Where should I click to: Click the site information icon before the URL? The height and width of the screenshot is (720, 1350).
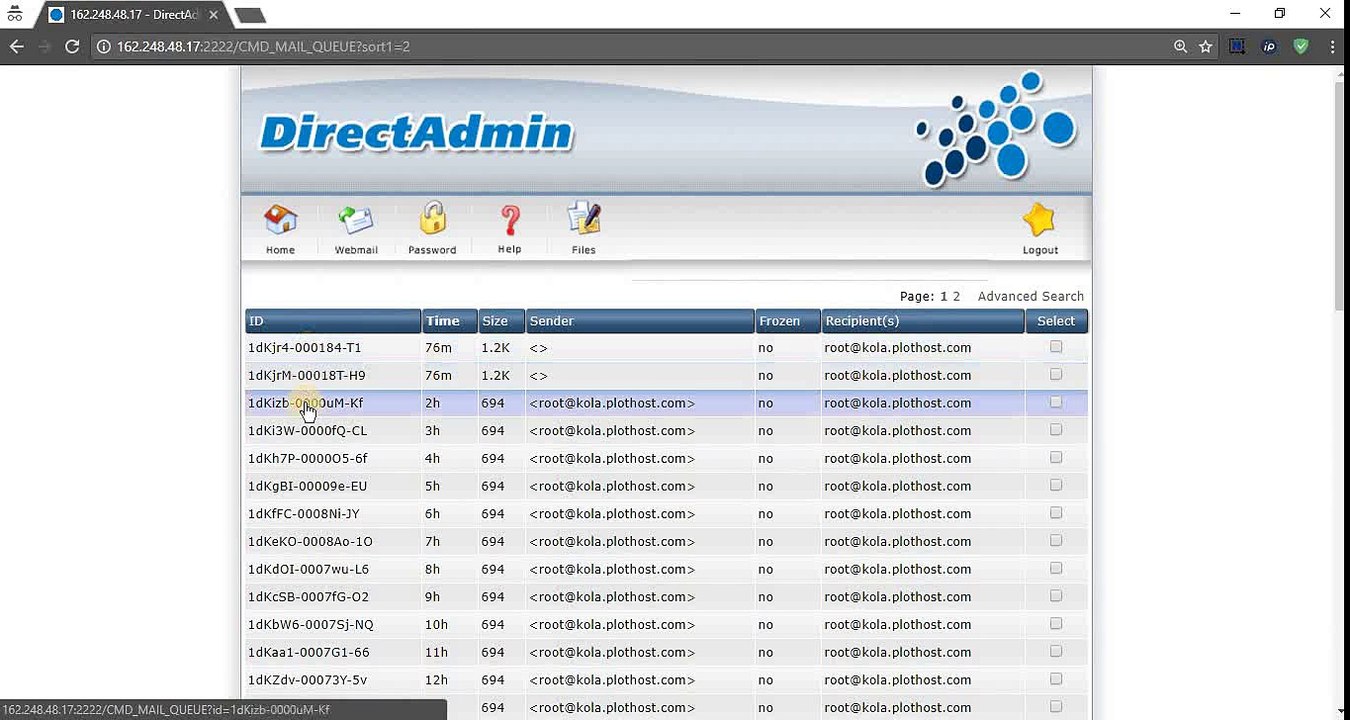pos(103,46)
